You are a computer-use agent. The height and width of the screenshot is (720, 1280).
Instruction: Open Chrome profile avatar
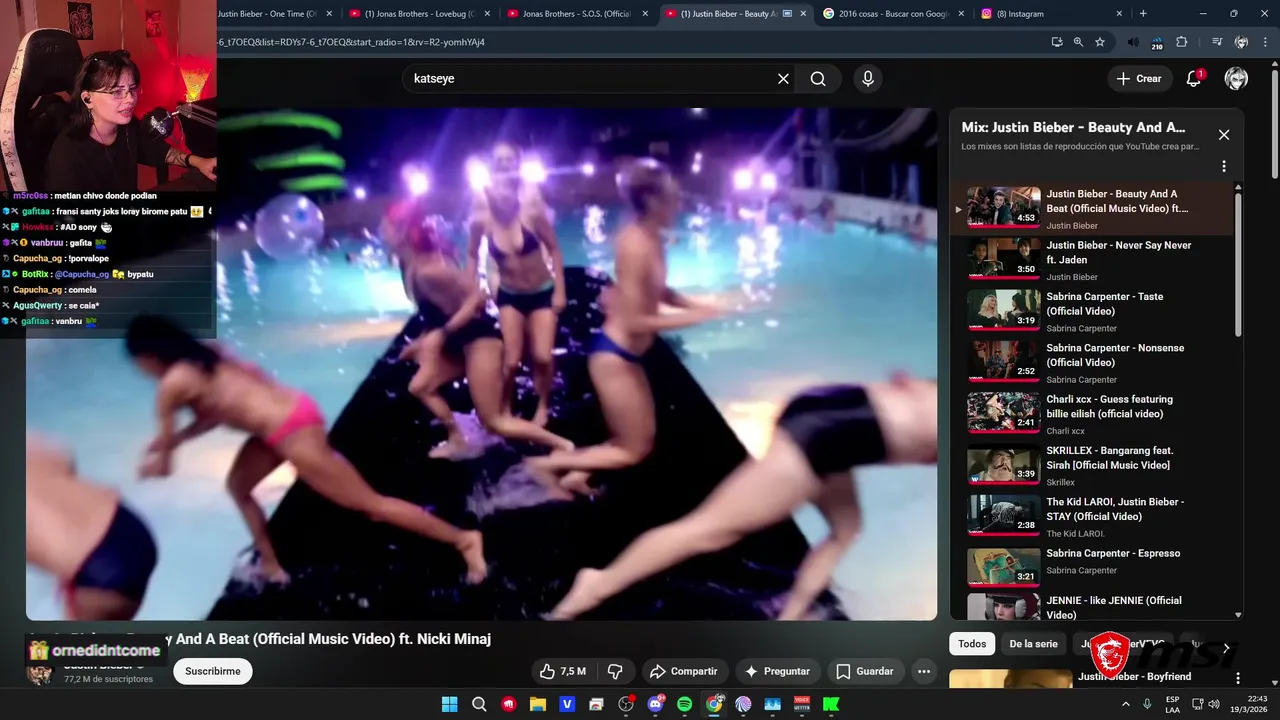(1241, 42)
